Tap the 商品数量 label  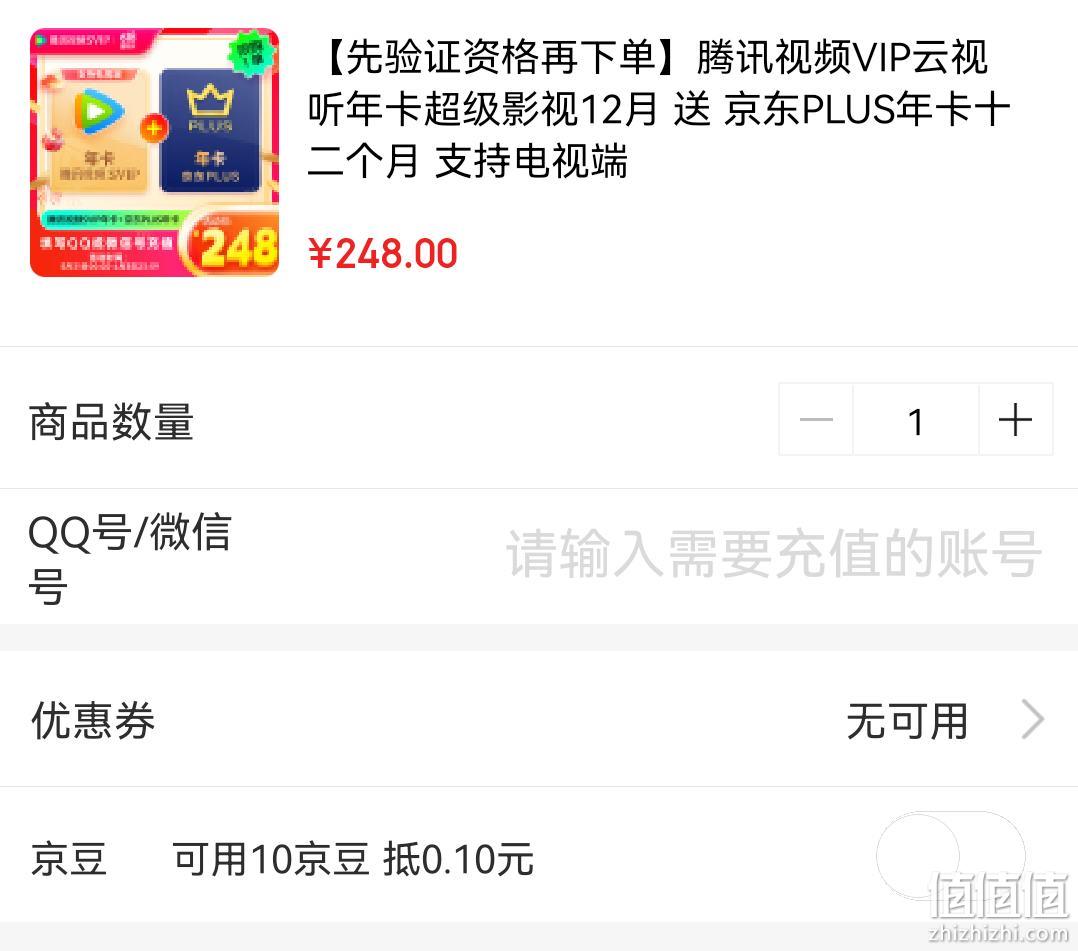pos(111,421)
